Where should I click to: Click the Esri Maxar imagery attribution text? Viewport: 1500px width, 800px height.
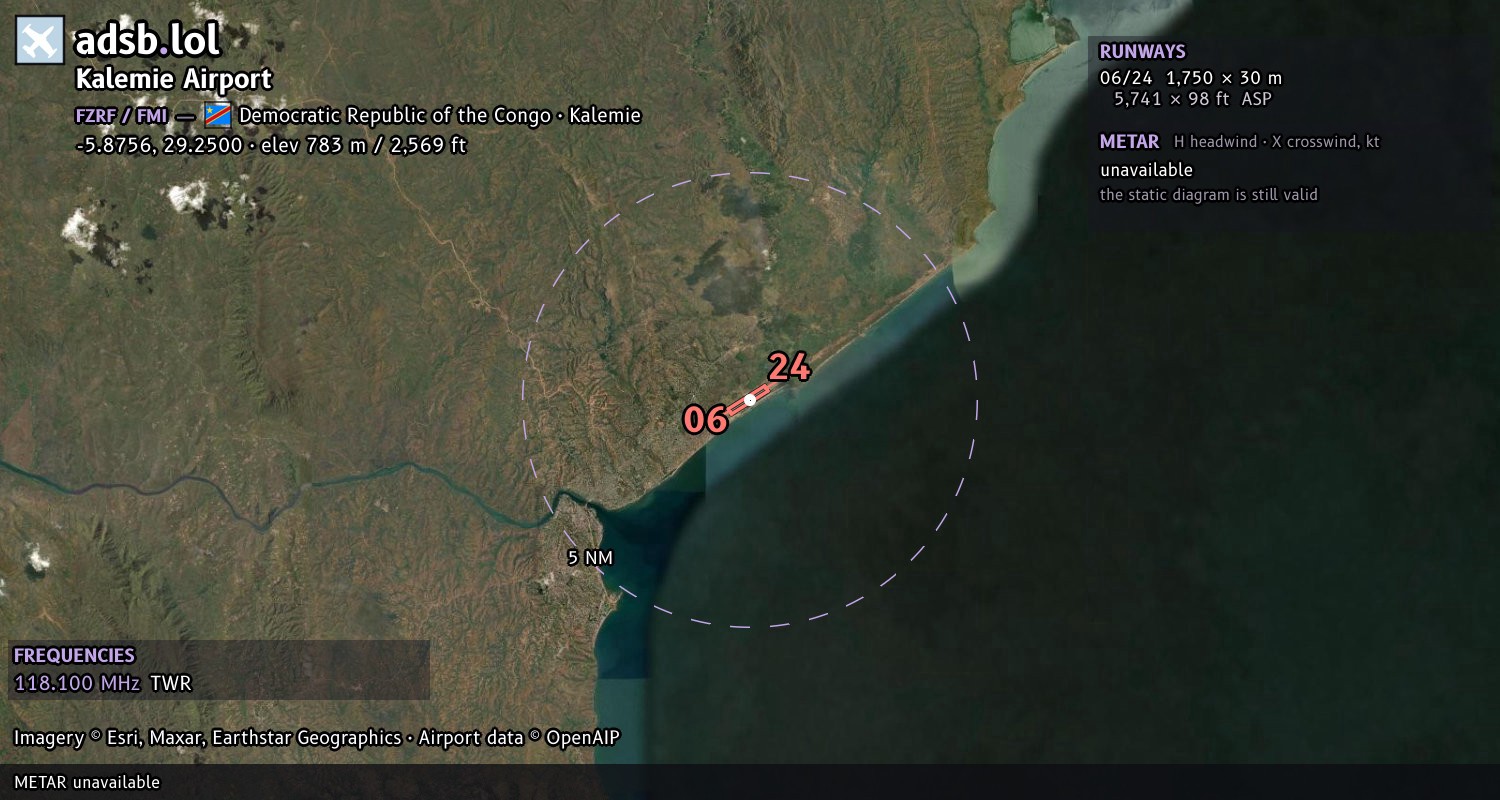point(316,738)
